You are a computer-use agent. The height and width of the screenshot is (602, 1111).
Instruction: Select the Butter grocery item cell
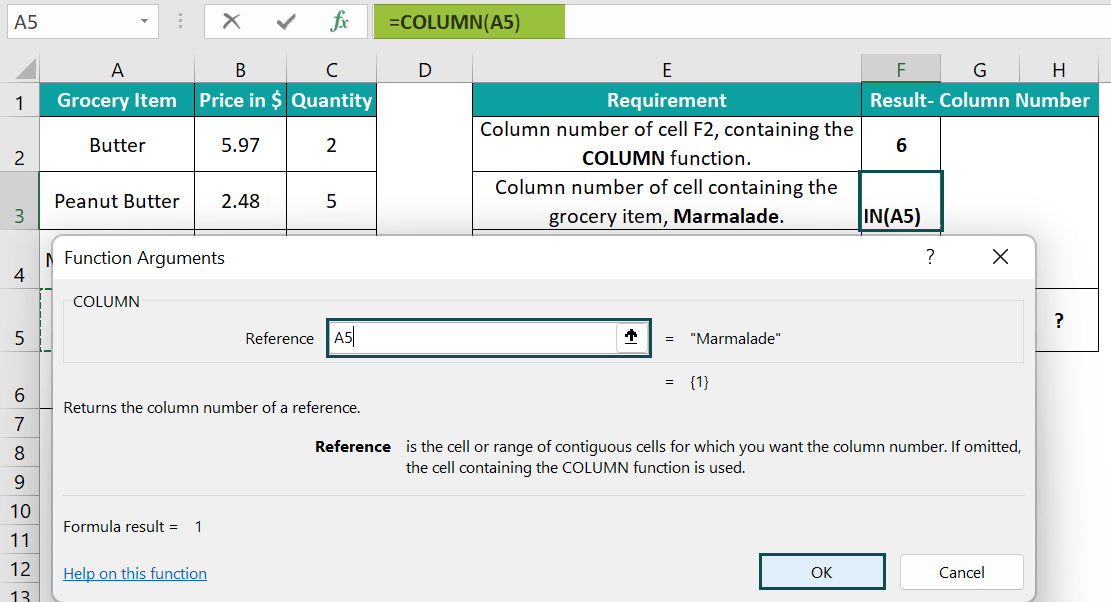[117, 144]
